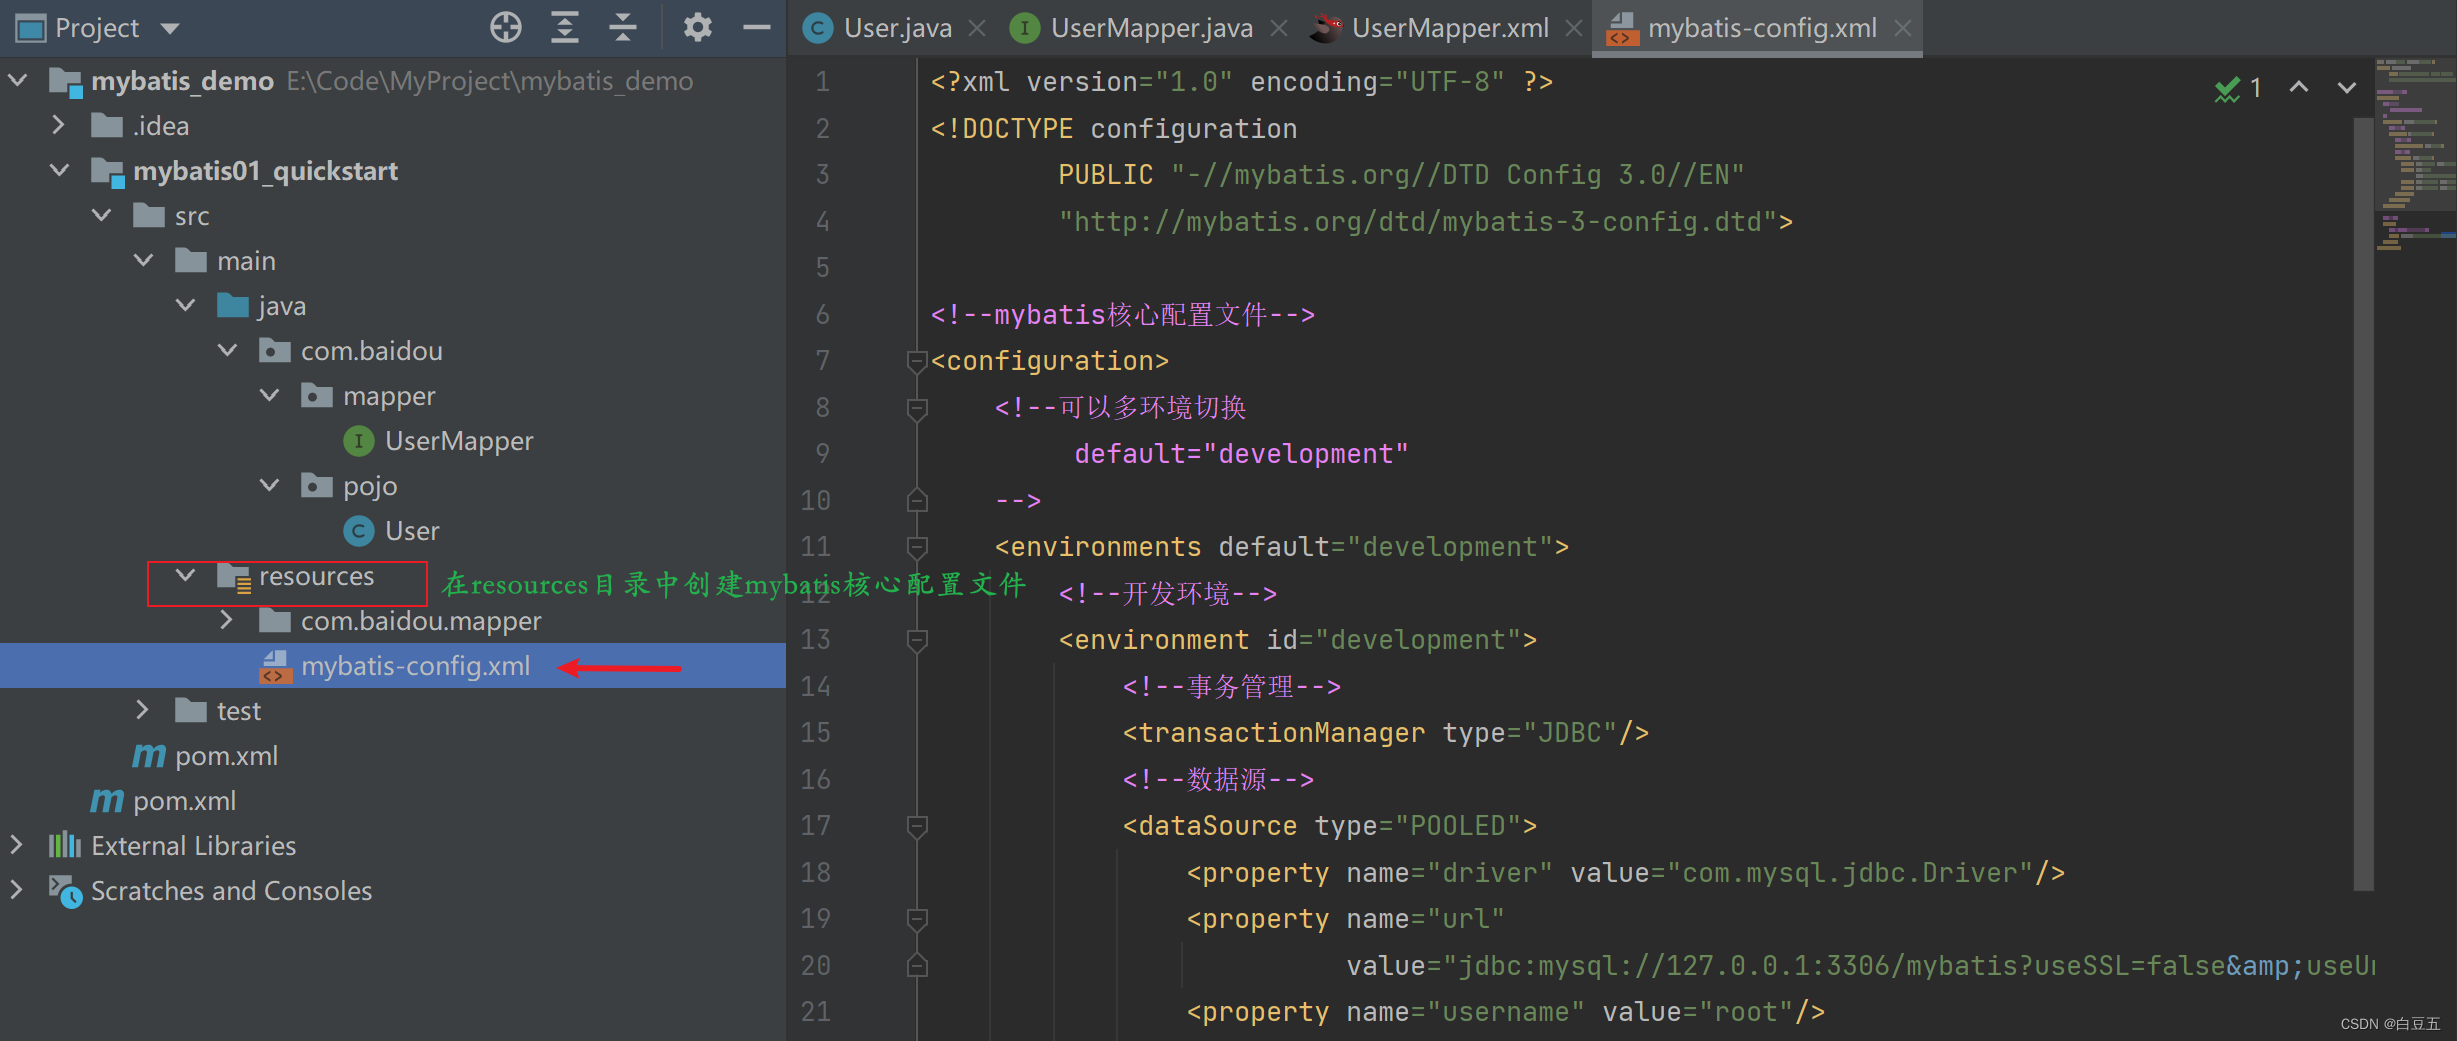2457x1041 pixels.
Task: Click the editor vertical scrollbar
Action: 2364,503
